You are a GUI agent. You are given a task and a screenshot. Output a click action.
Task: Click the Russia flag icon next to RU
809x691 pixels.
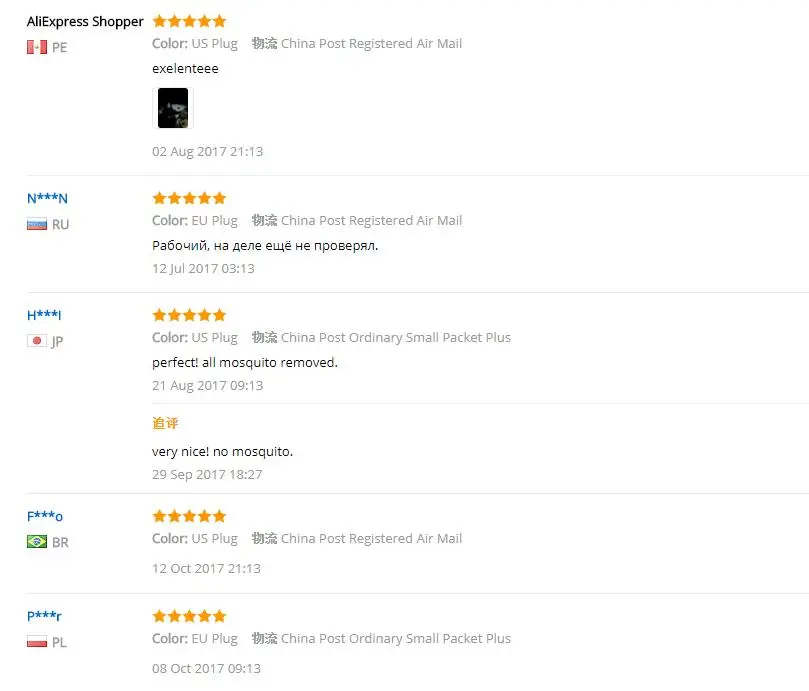(x=37, y=224)
